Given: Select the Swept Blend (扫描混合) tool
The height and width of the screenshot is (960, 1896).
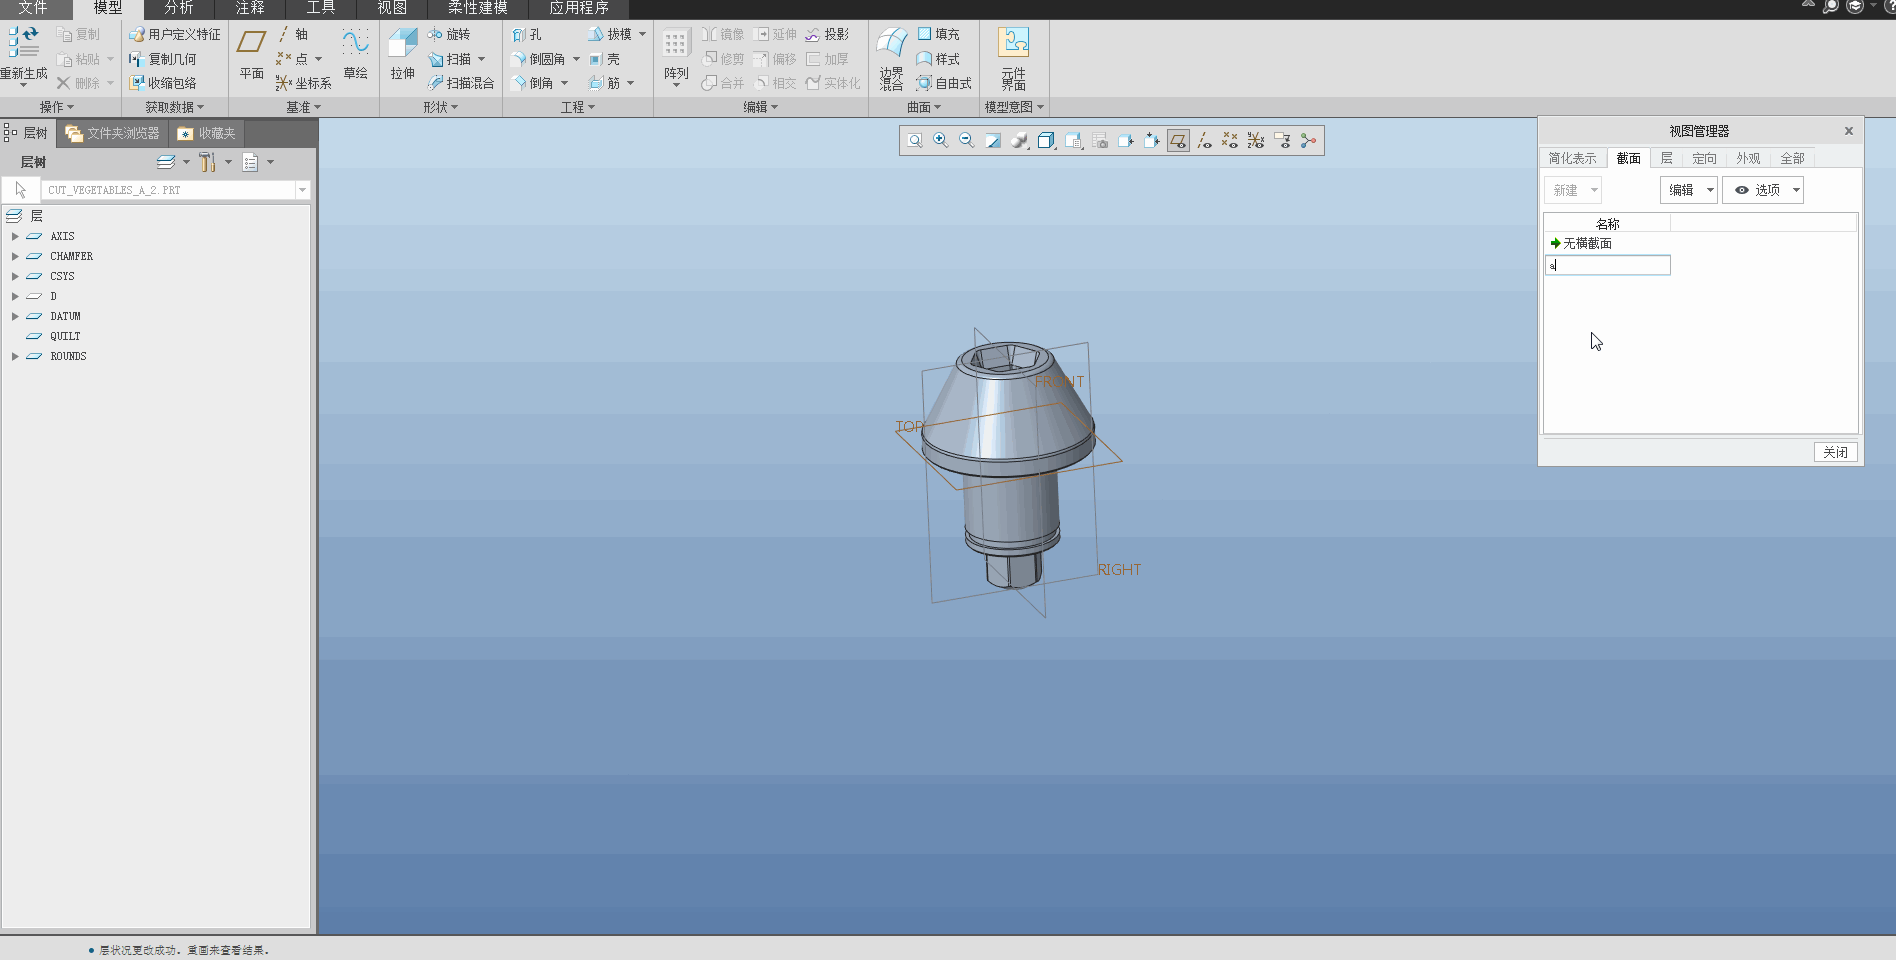Looking at the screenshot, I should coord(461,83).
